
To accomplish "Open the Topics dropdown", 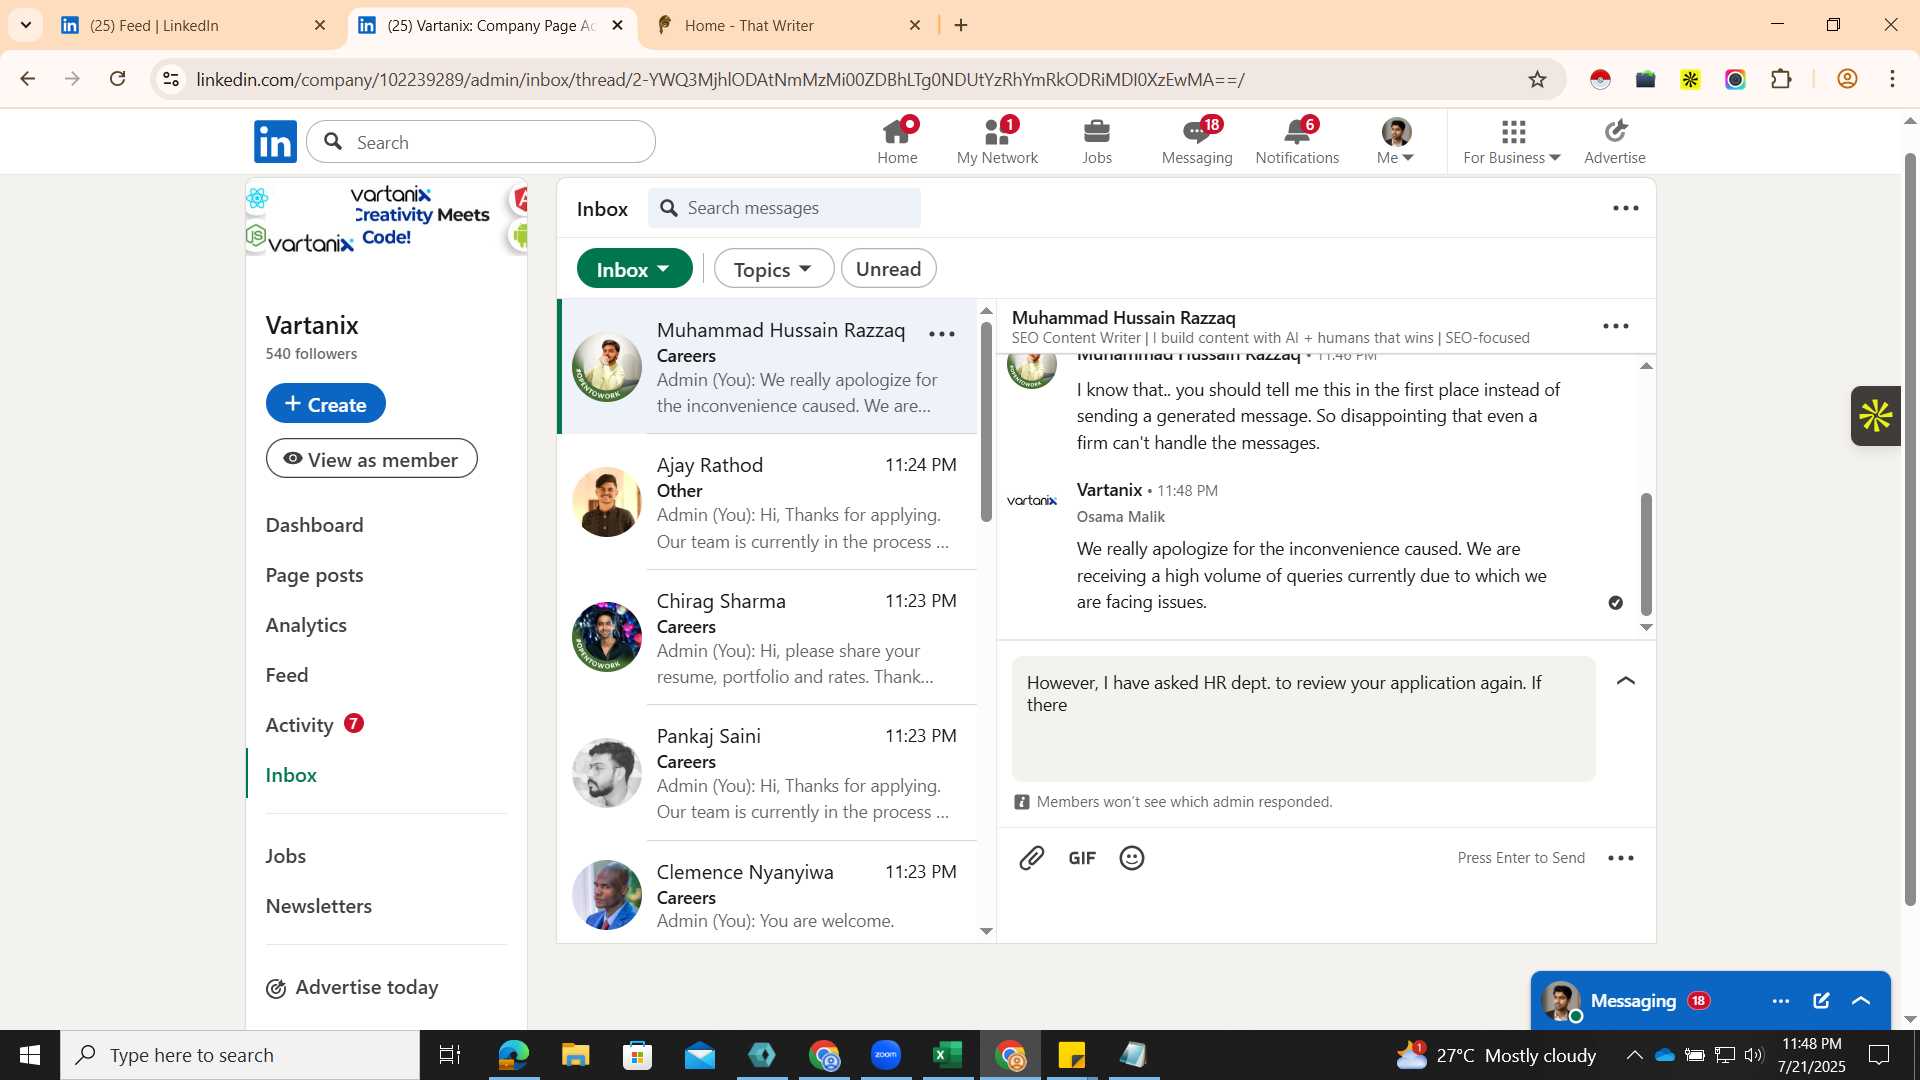I will [773, 269].
